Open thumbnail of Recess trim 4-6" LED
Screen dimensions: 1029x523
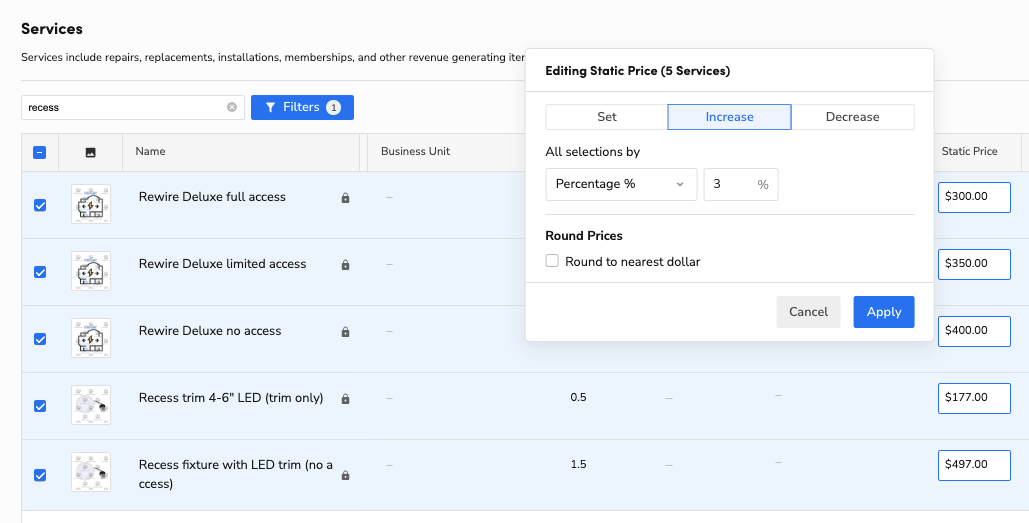(91, 405)
